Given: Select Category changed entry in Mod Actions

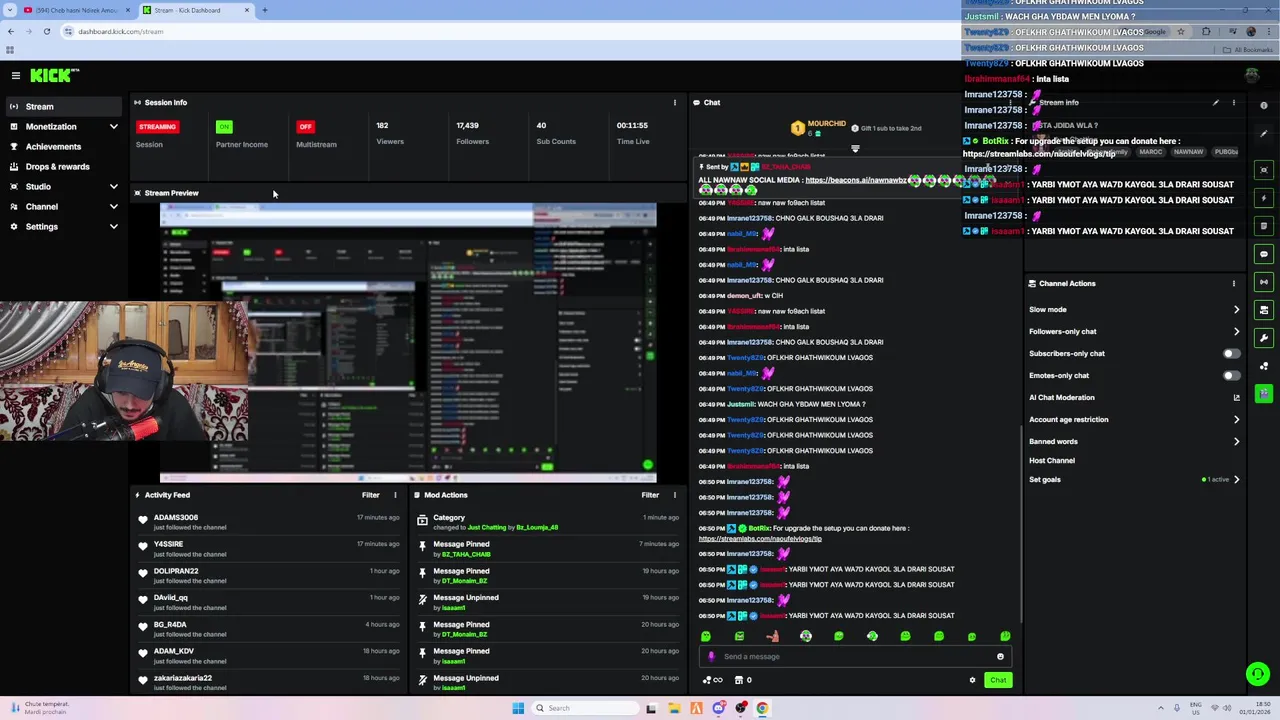Looking at the screenshot, I should coord(548,522).
